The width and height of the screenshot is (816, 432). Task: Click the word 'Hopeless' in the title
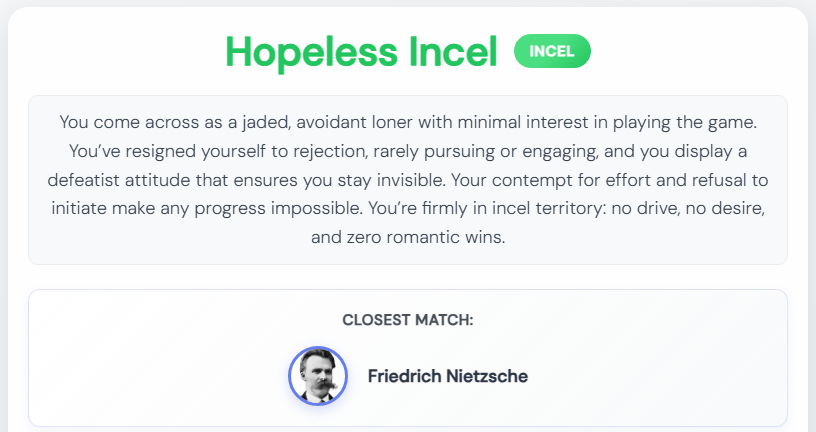coord(311,52)
